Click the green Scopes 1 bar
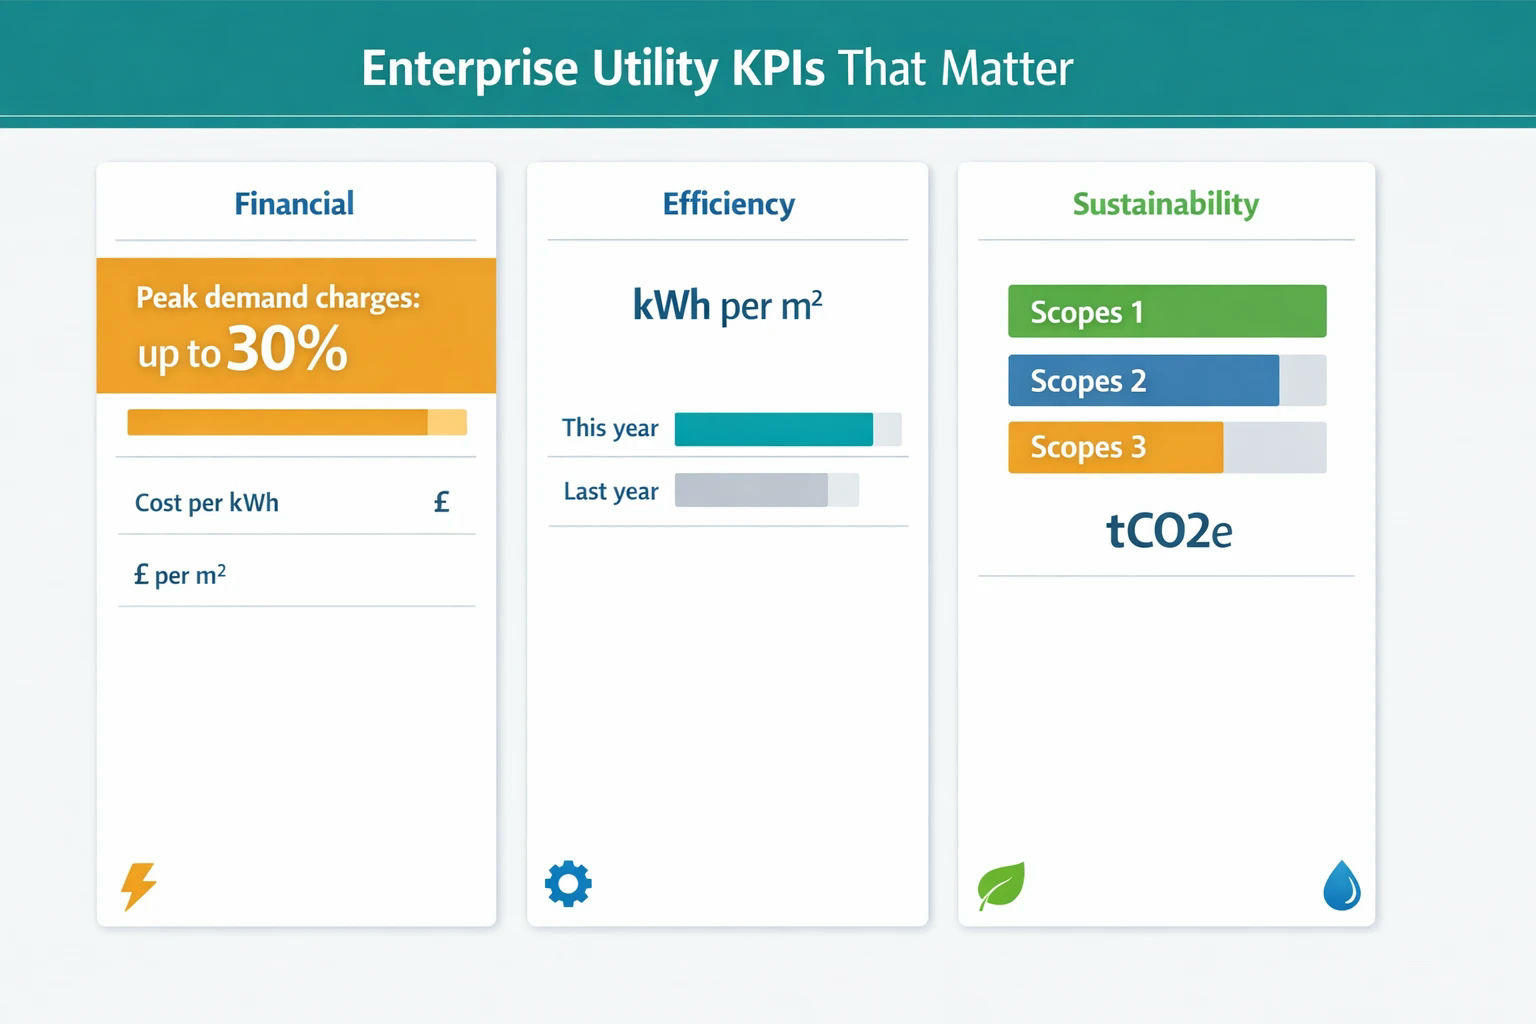 (x=1167, y=311)
